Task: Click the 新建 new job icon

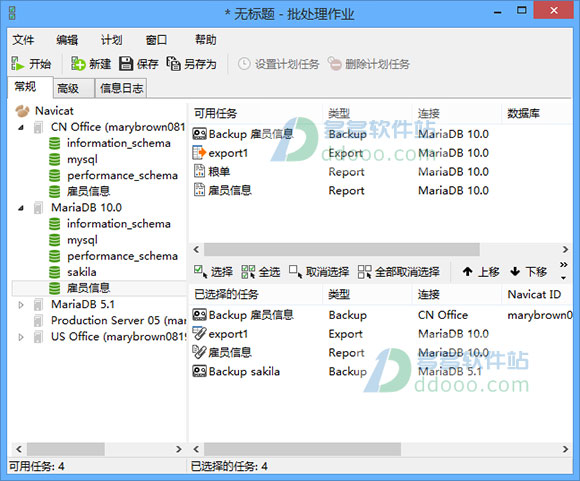Action: (78, 64)
